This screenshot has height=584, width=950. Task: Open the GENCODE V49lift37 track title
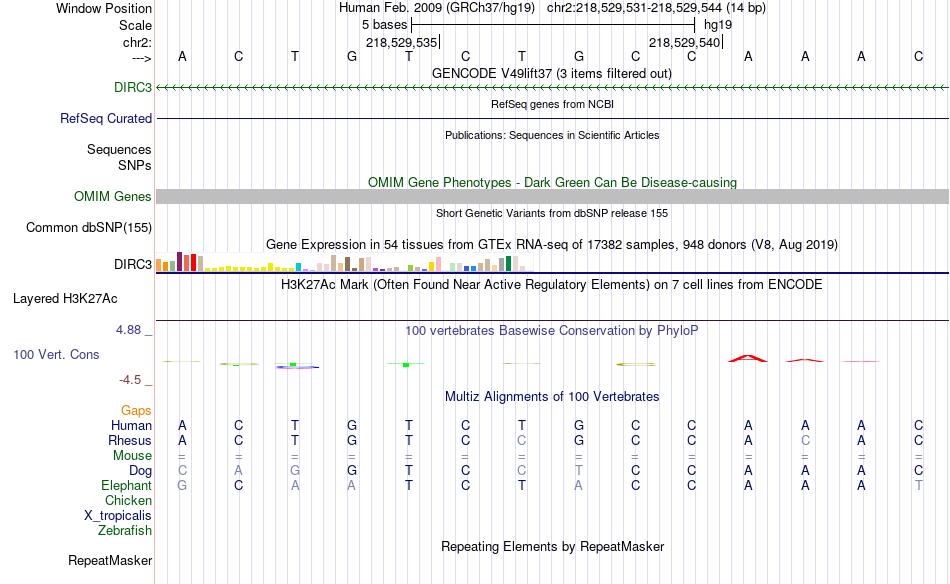(x=551, y=73)
